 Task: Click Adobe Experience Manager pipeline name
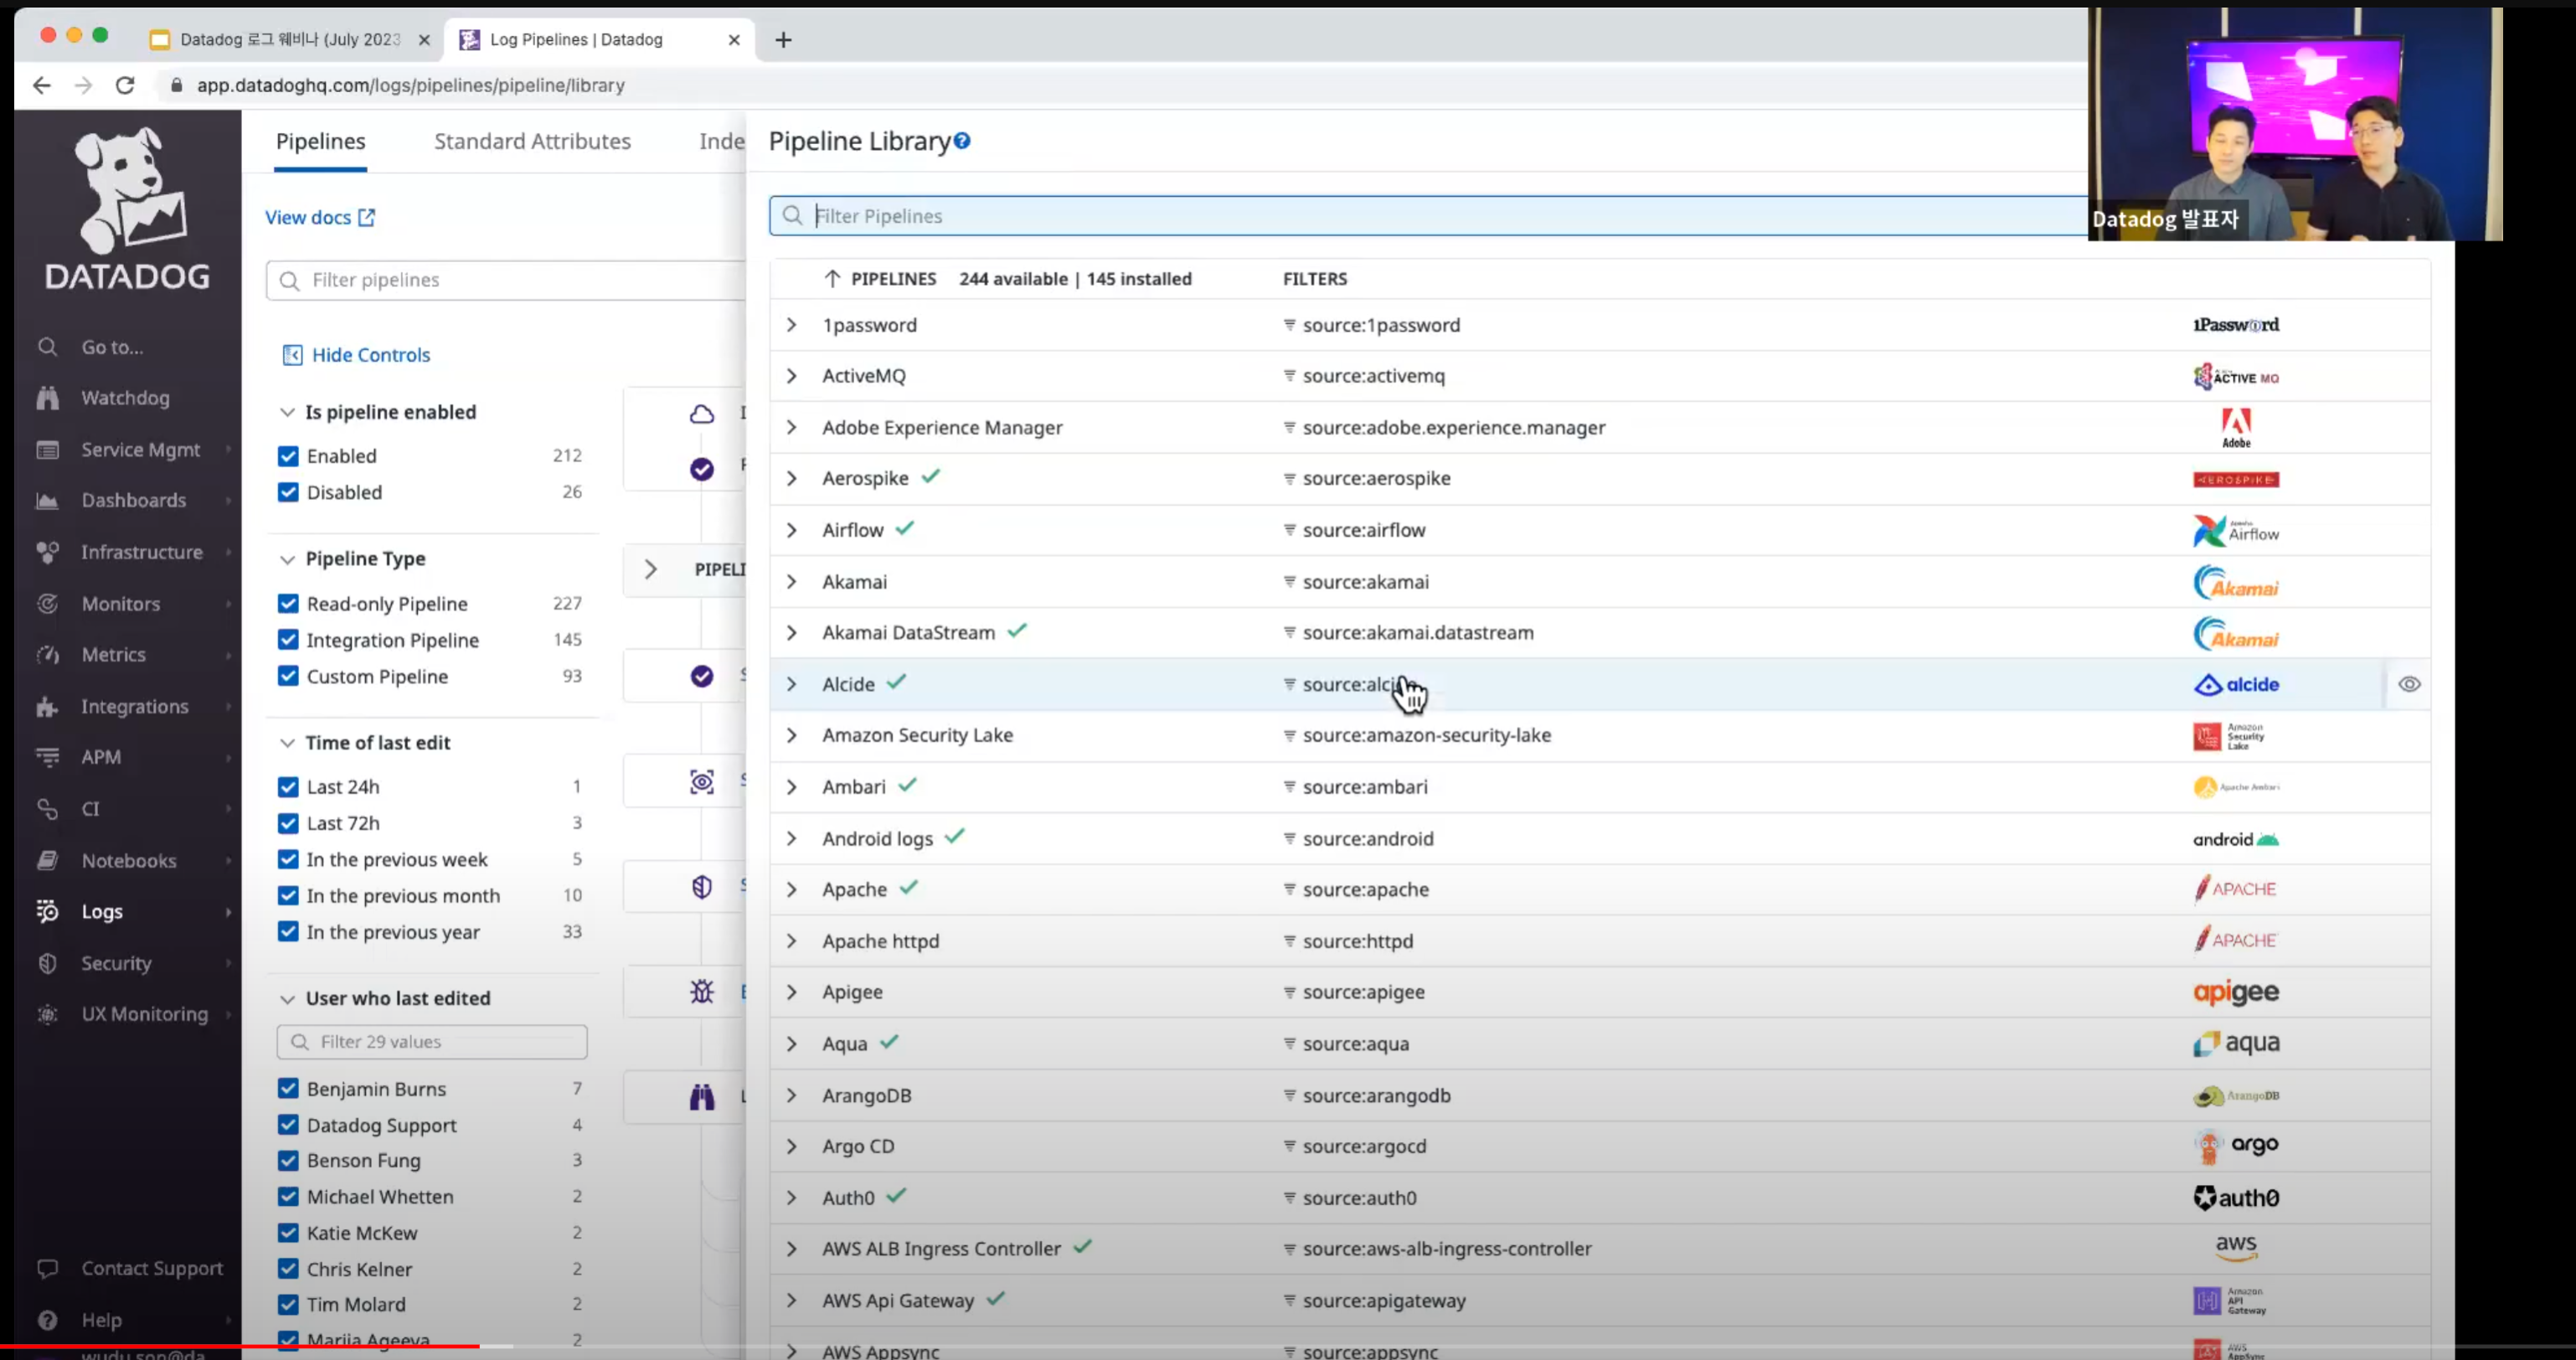click(942, 428)
